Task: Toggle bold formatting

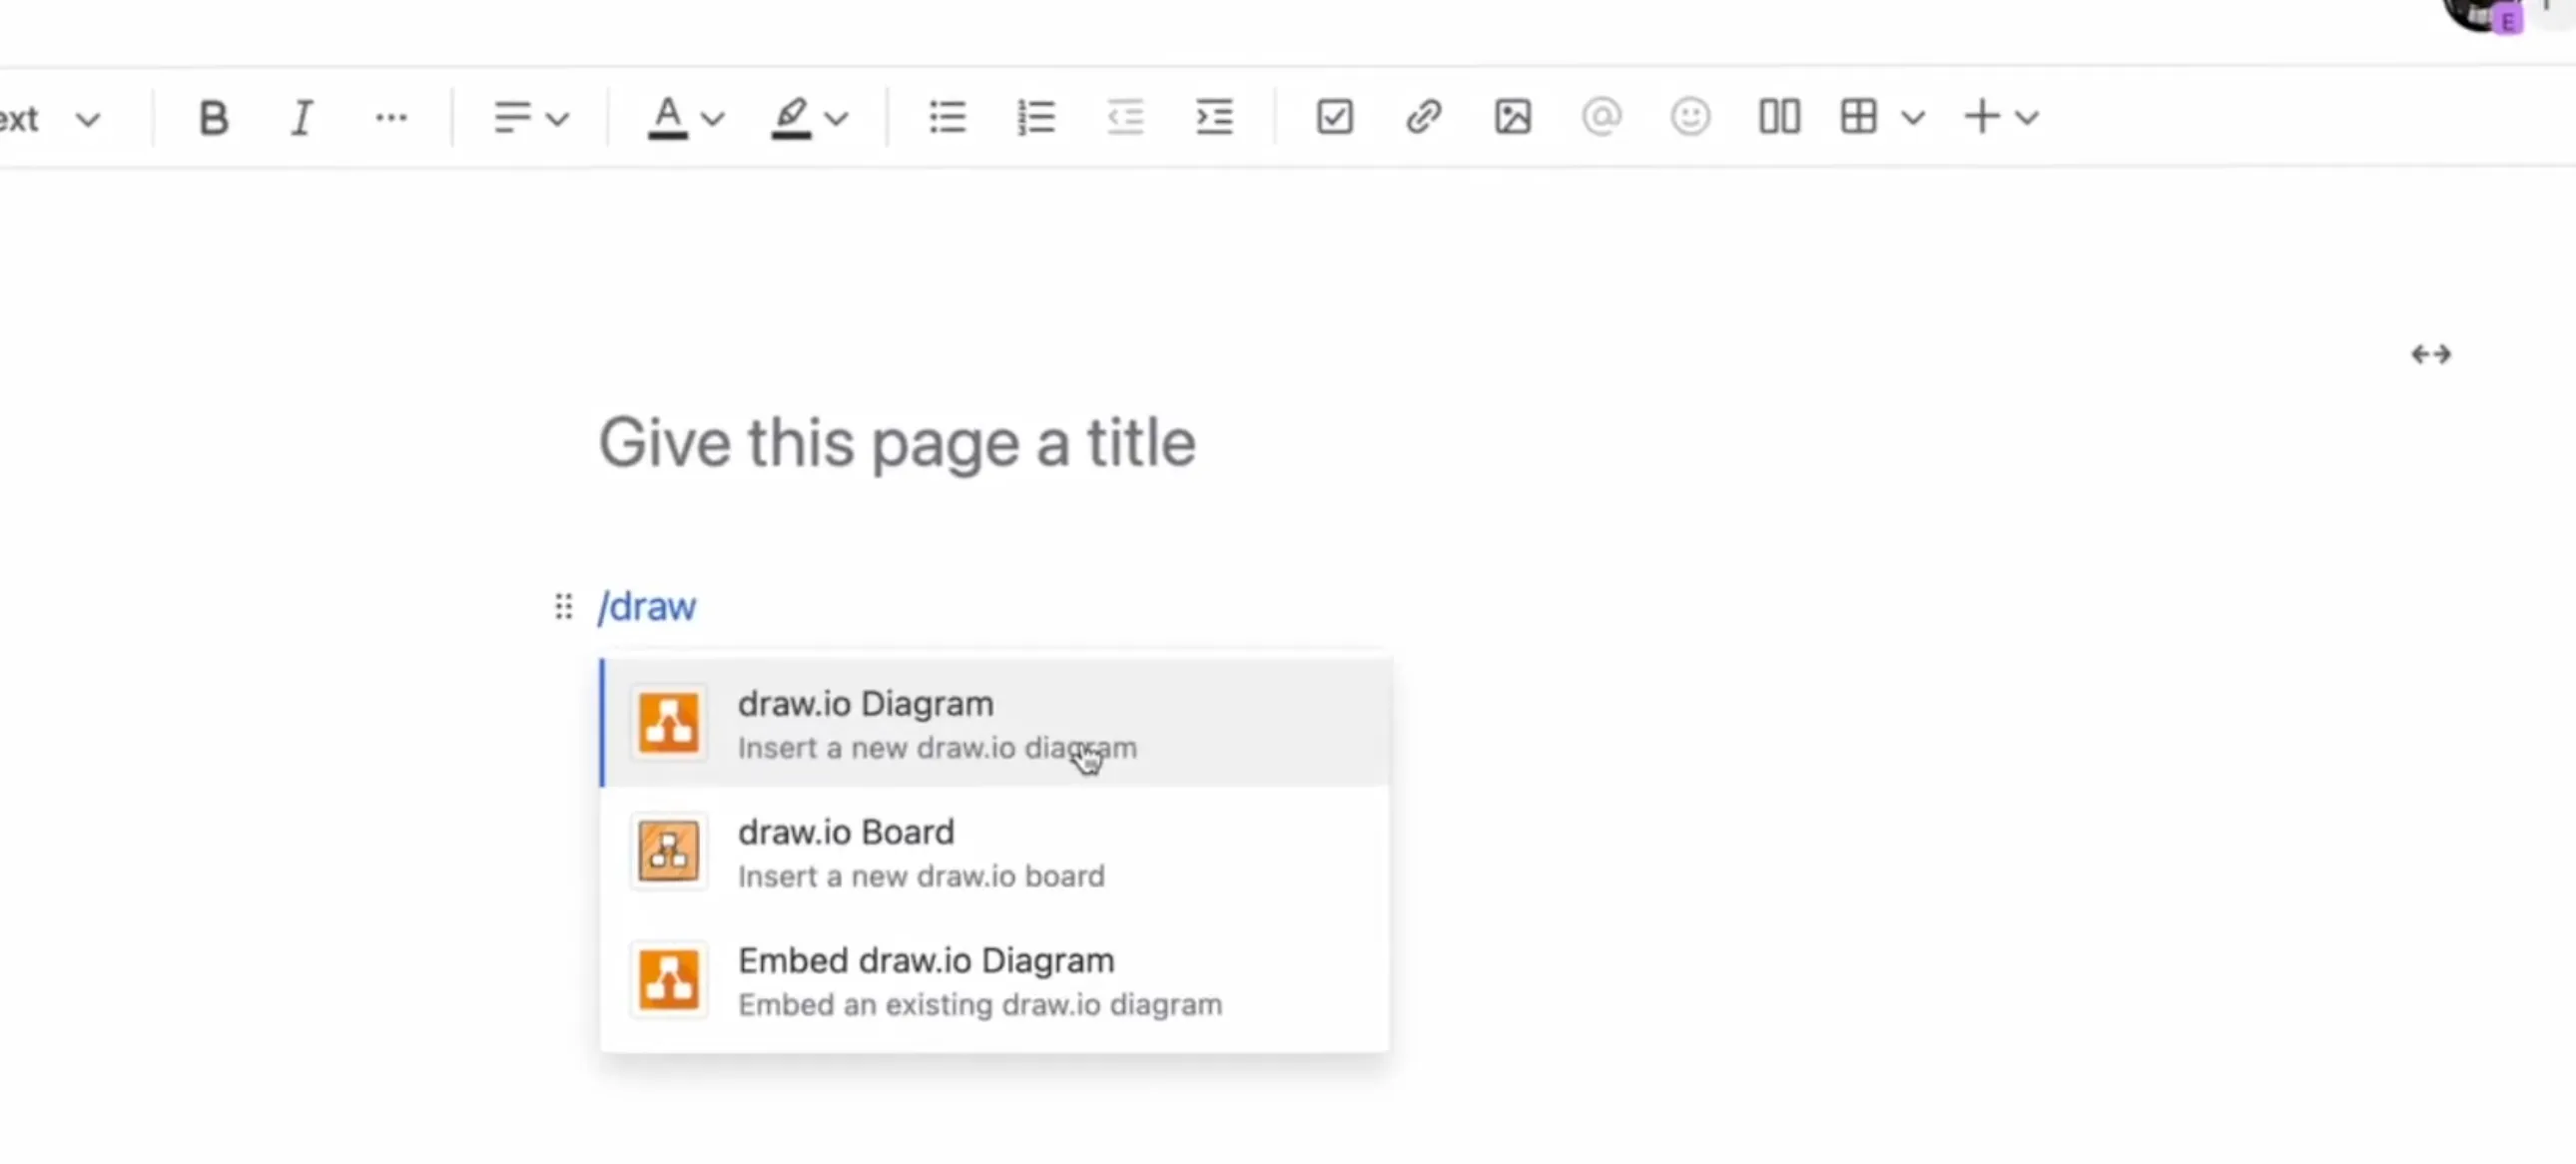Action: (x=213, y=117)
